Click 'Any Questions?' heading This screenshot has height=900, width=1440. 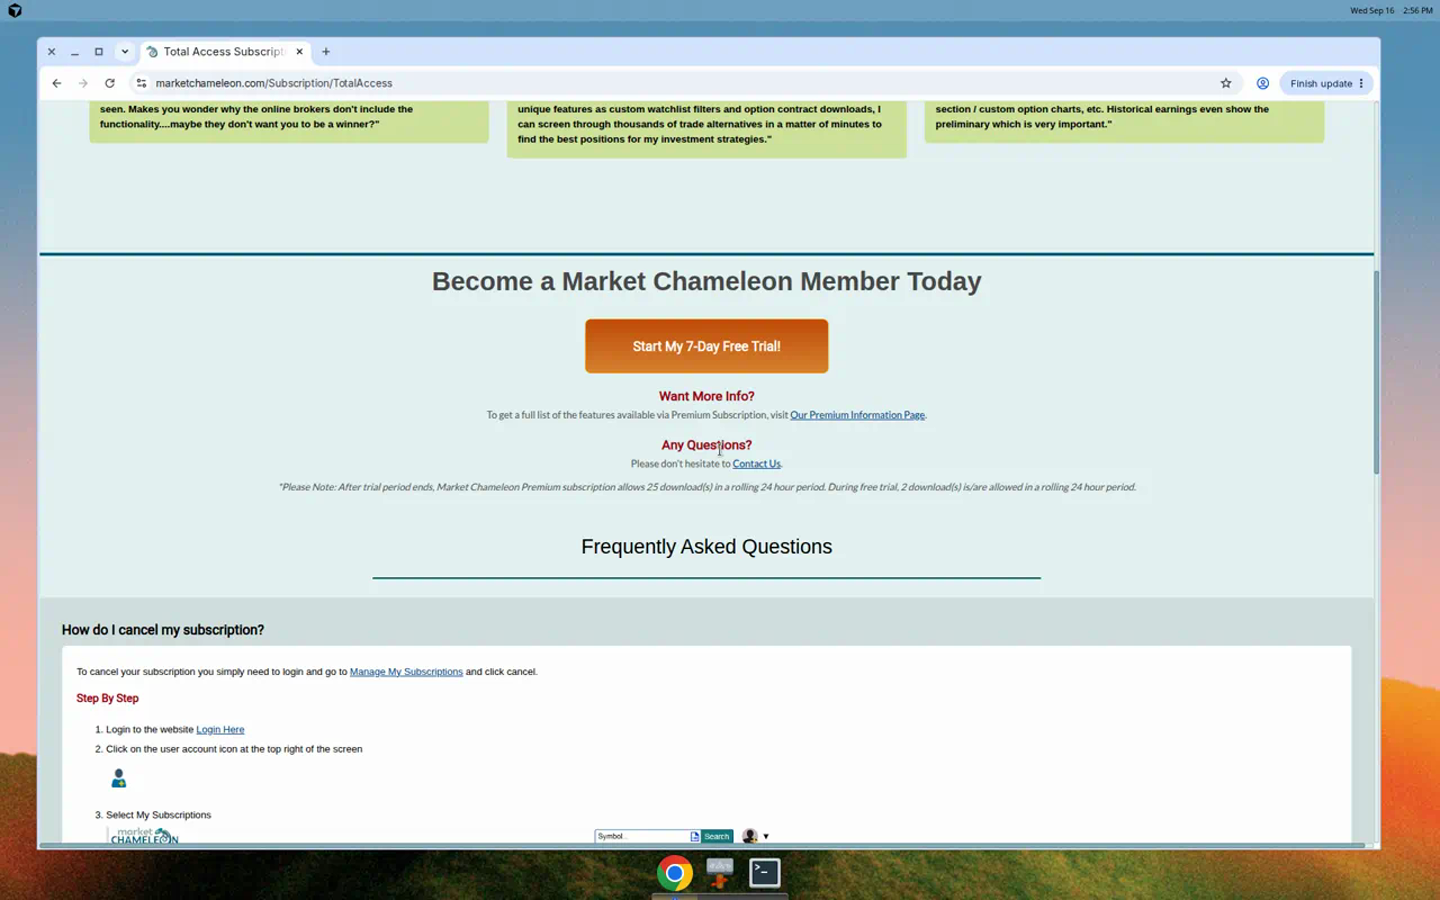tap(706, 445)
